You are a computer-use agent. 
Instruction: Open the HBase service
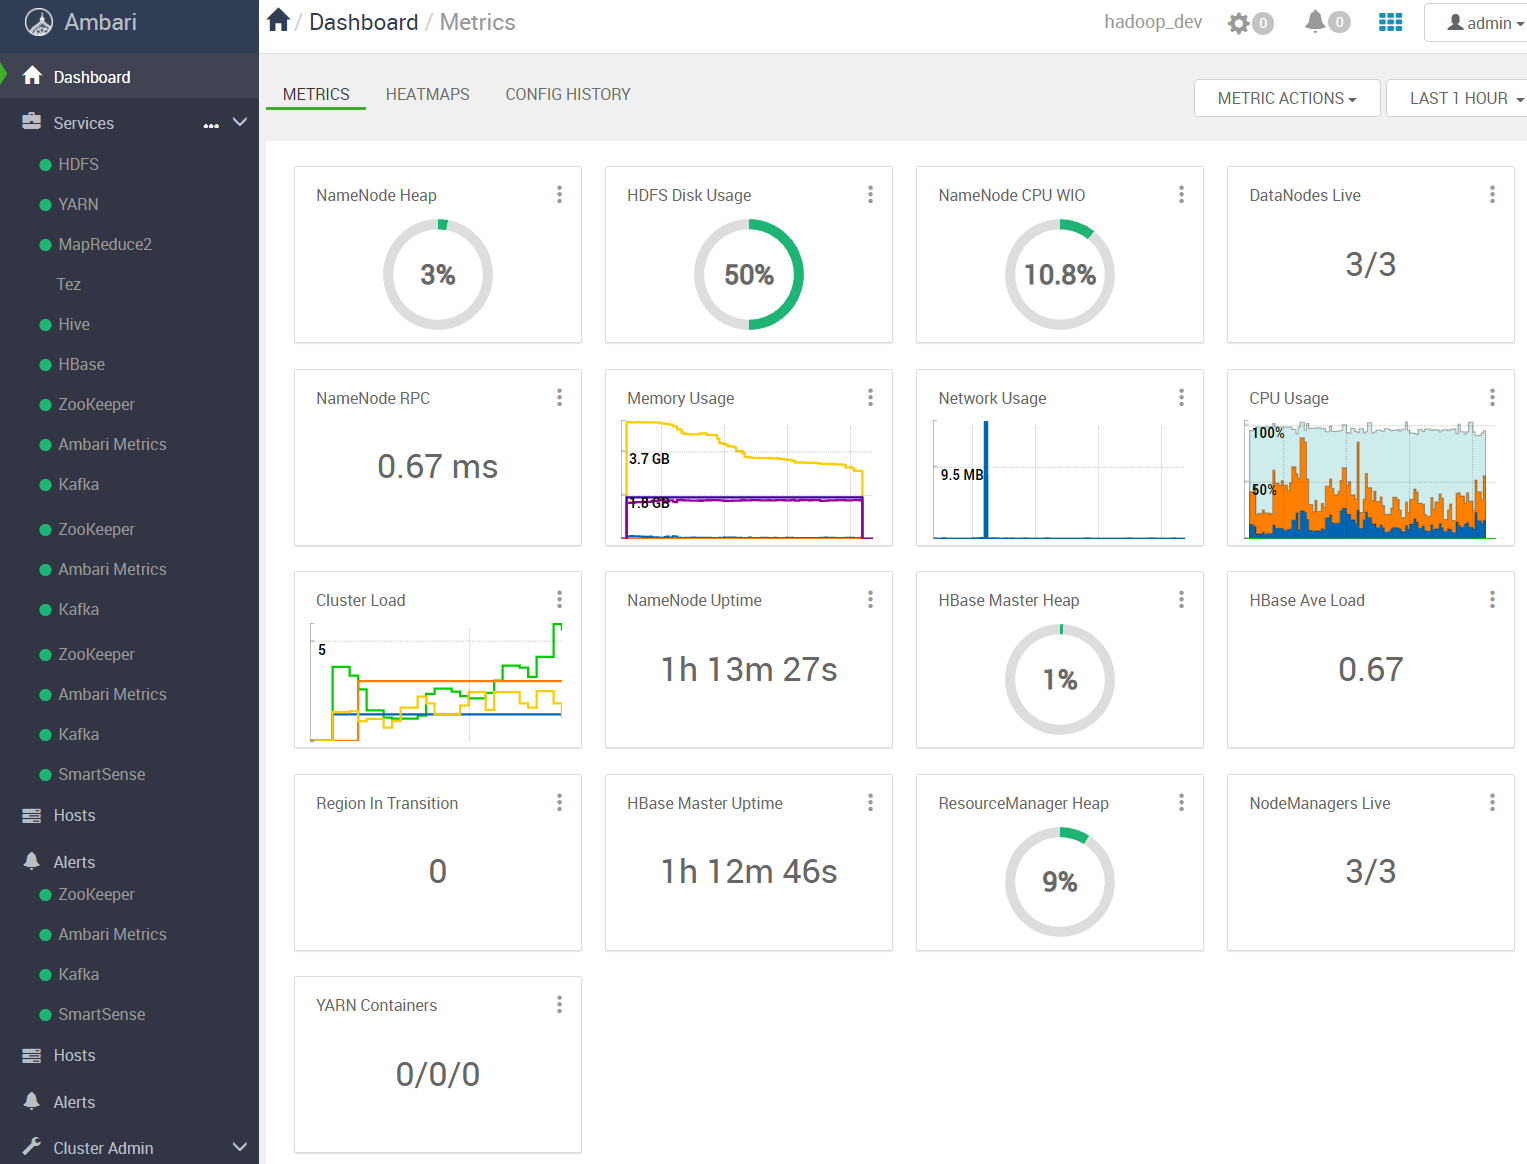(82, 364)
